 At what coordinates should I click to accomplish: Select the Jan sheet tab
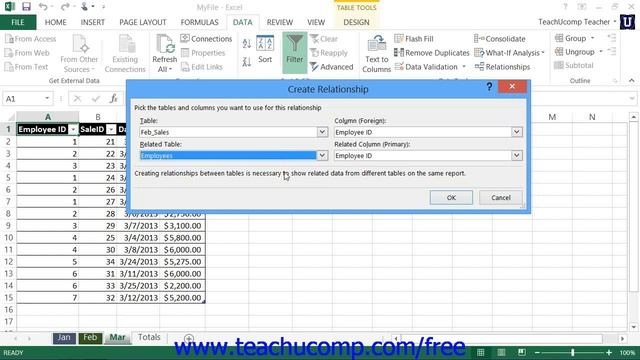(64, 338)
